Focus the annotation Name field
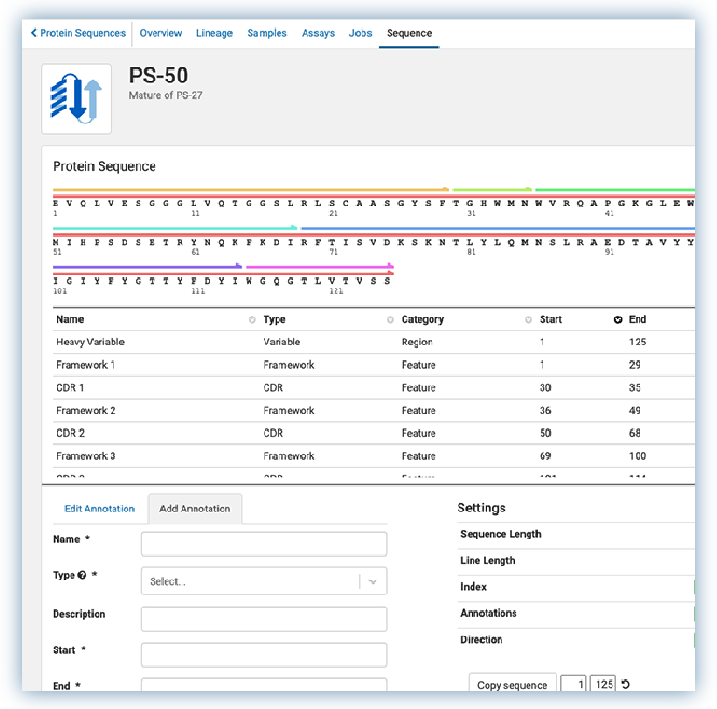Screen dimensions: 717x709 click(x=264, y=544)
